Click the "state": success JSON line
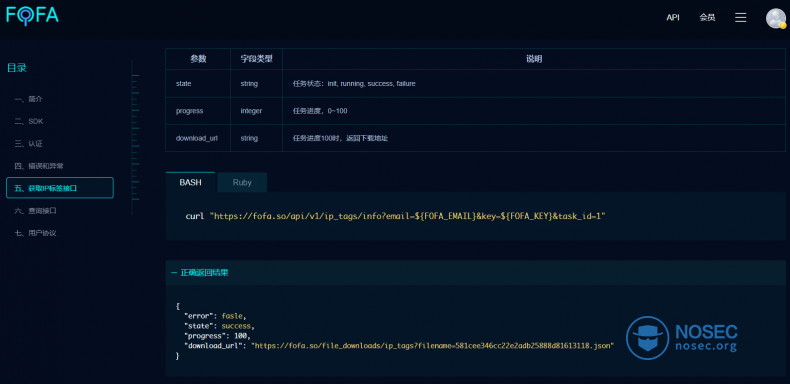The height and width of the screenshot is (384, 790). pyautogui.click(x=219, y=326)
